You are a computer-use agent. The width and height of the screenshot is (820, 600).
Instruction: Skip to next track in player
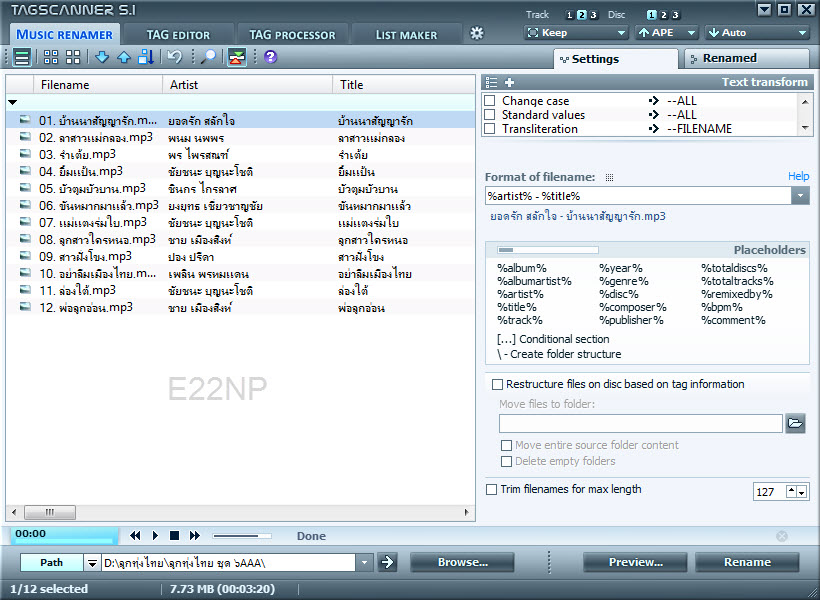pos(195,535)
